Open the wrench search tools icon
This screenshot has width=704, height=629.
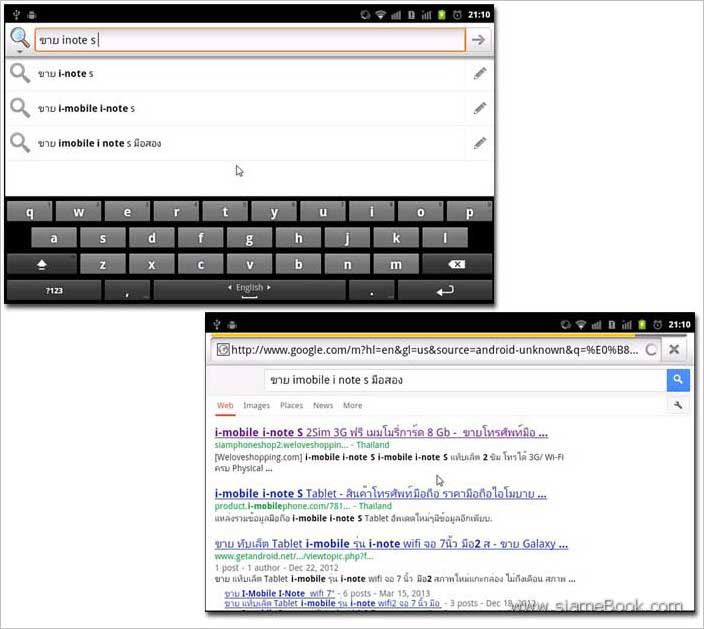click(x=678, y=405)
